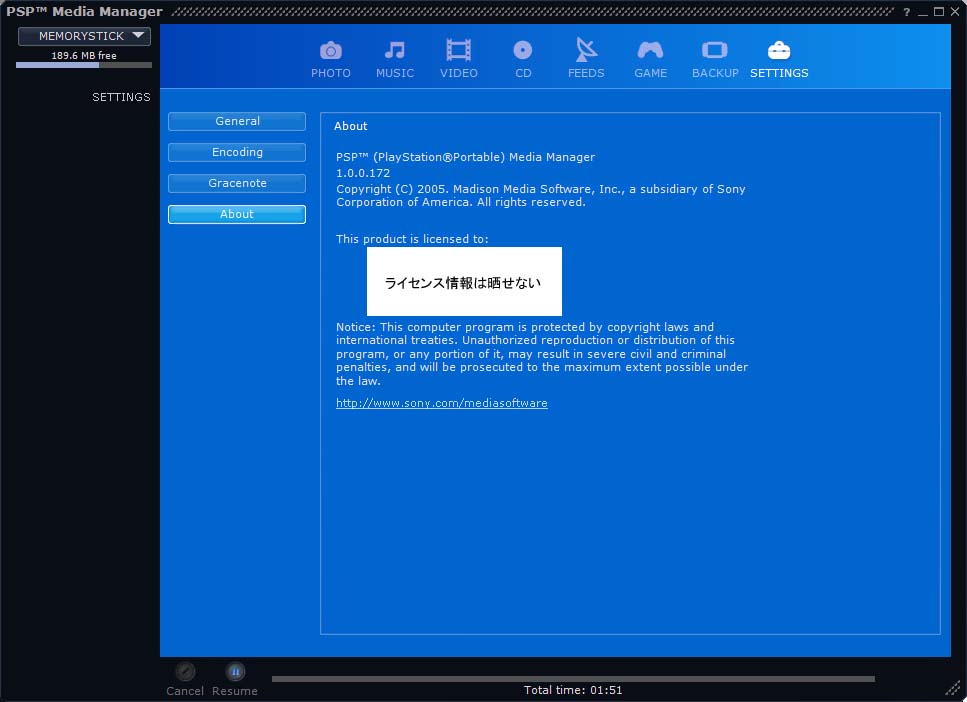Open the PHOTO camera icon section
Image resolution: width=967 pixels, height=702 pixels.
(331, 59)
